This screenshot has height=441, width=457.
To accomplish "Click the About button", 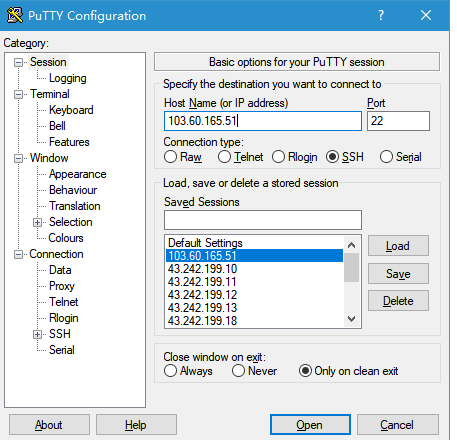I will tap(49, 425).
